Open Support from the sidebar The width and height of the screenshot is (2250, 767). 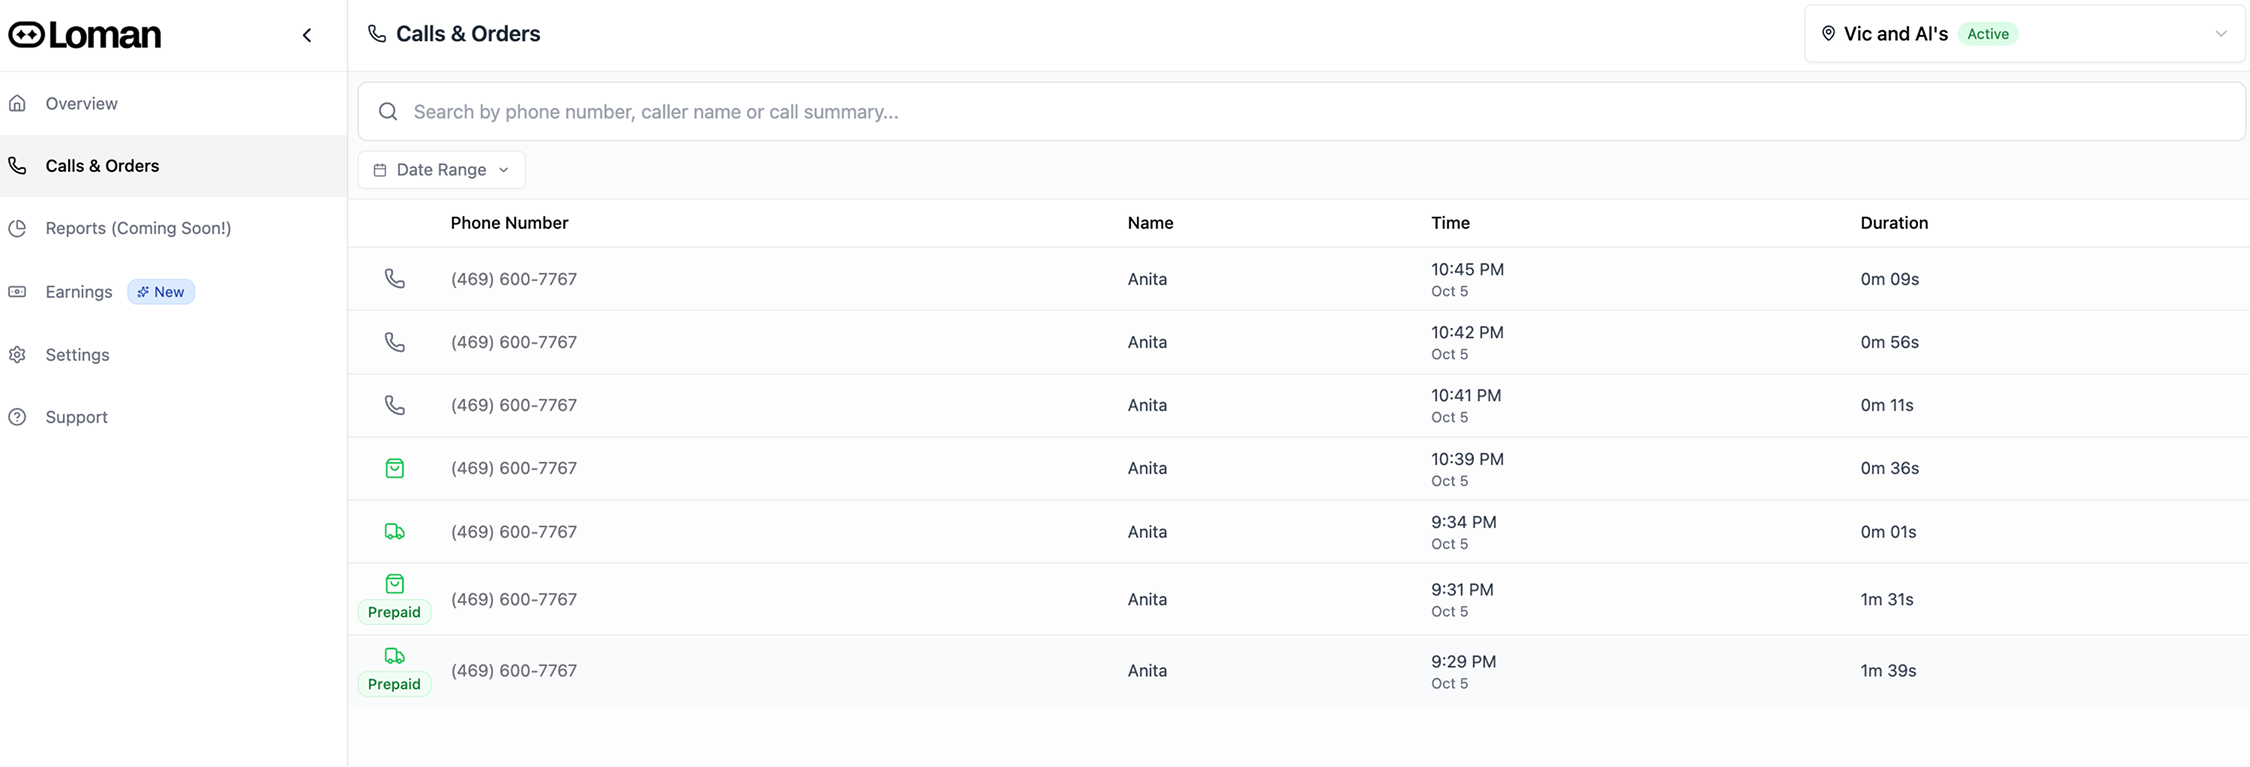(76, 417)
